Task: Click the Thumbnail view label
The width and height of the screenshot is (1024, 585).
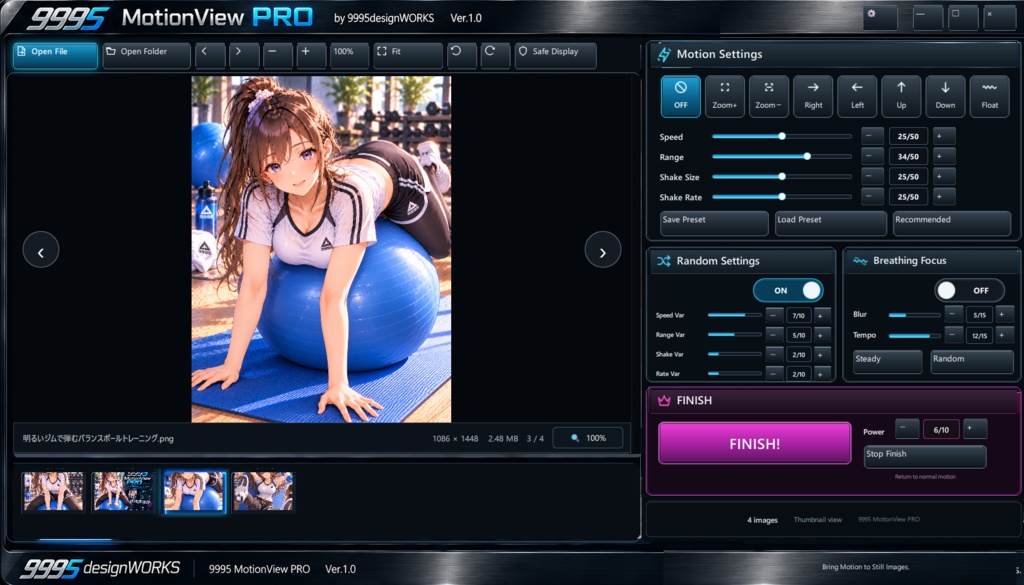Action: point(818,520)
